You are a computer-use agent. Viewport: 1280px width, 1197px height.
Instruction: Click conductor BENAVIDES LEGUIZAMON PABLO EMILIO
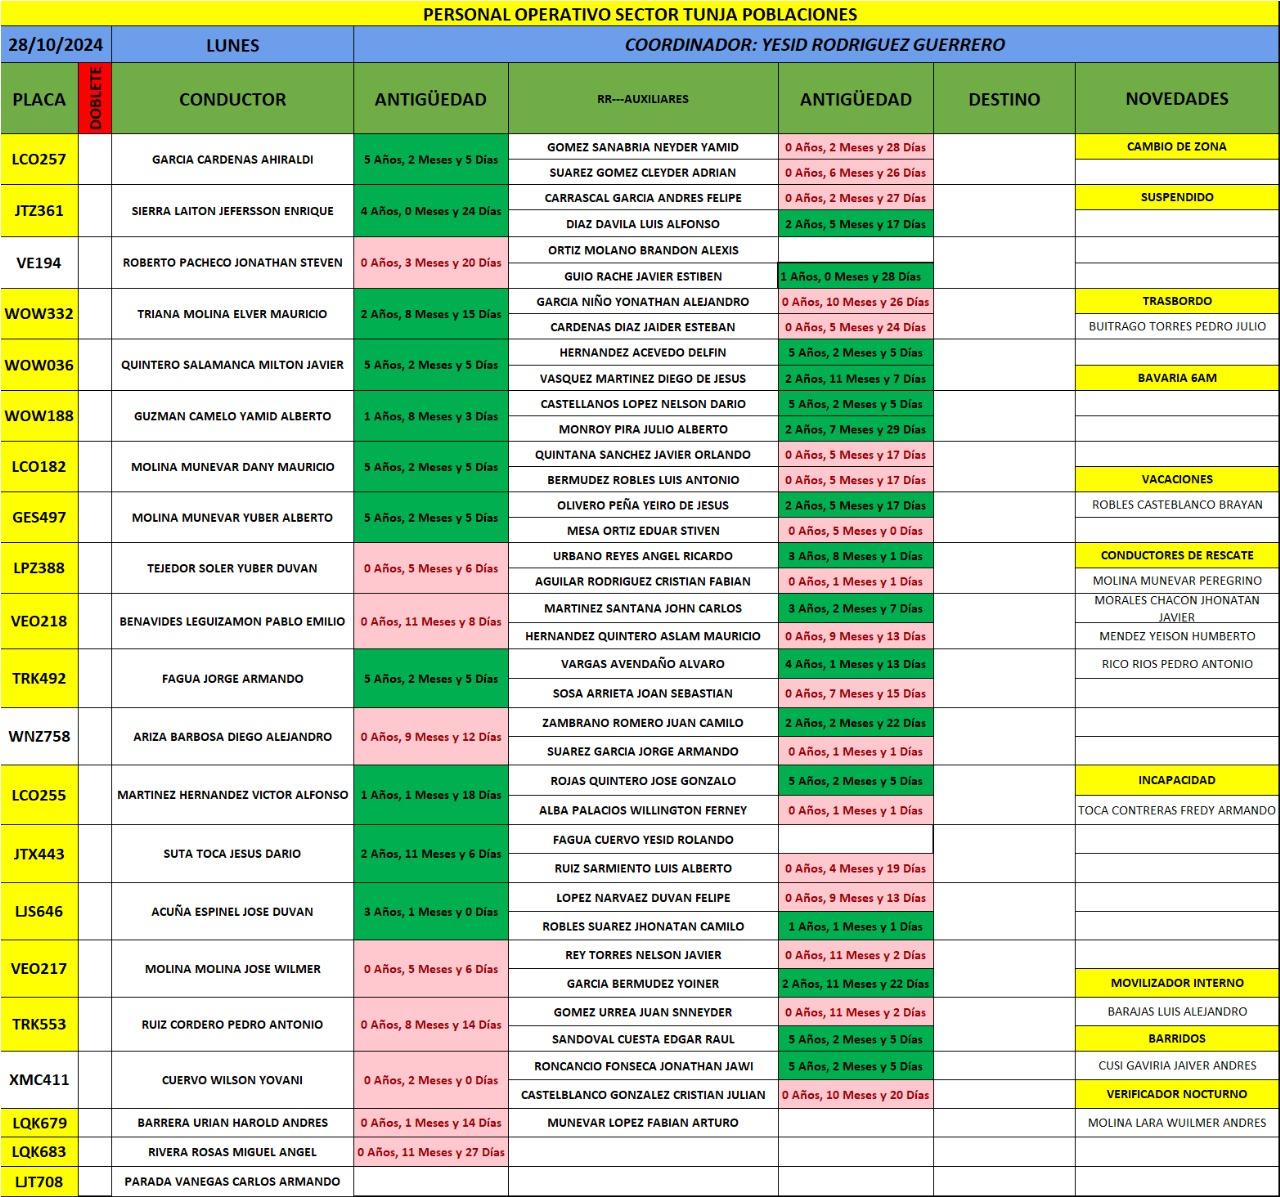[233, 621]
